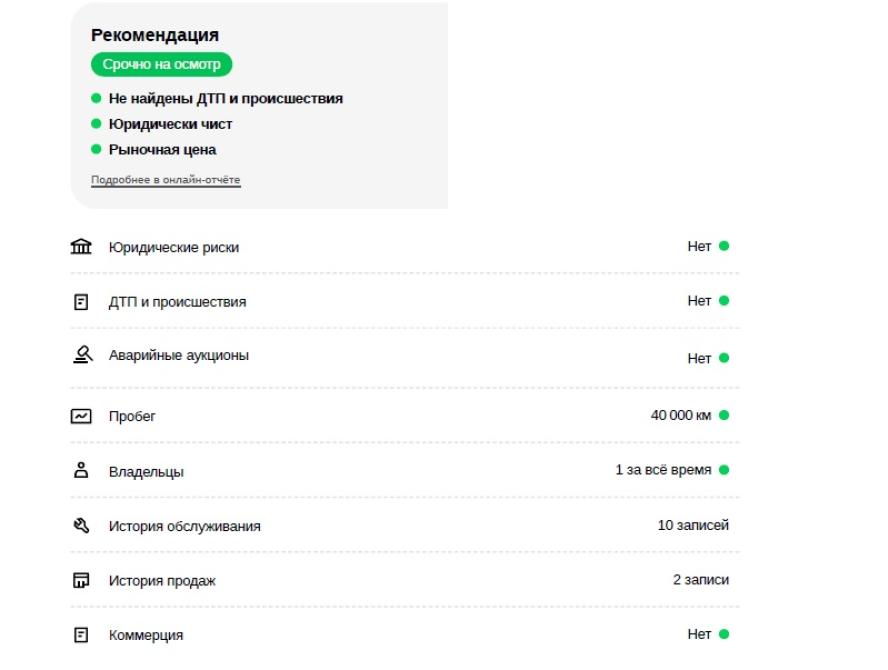Click the Срочно на осмотр green badge

pyautogui.click(x=161, y=65)
